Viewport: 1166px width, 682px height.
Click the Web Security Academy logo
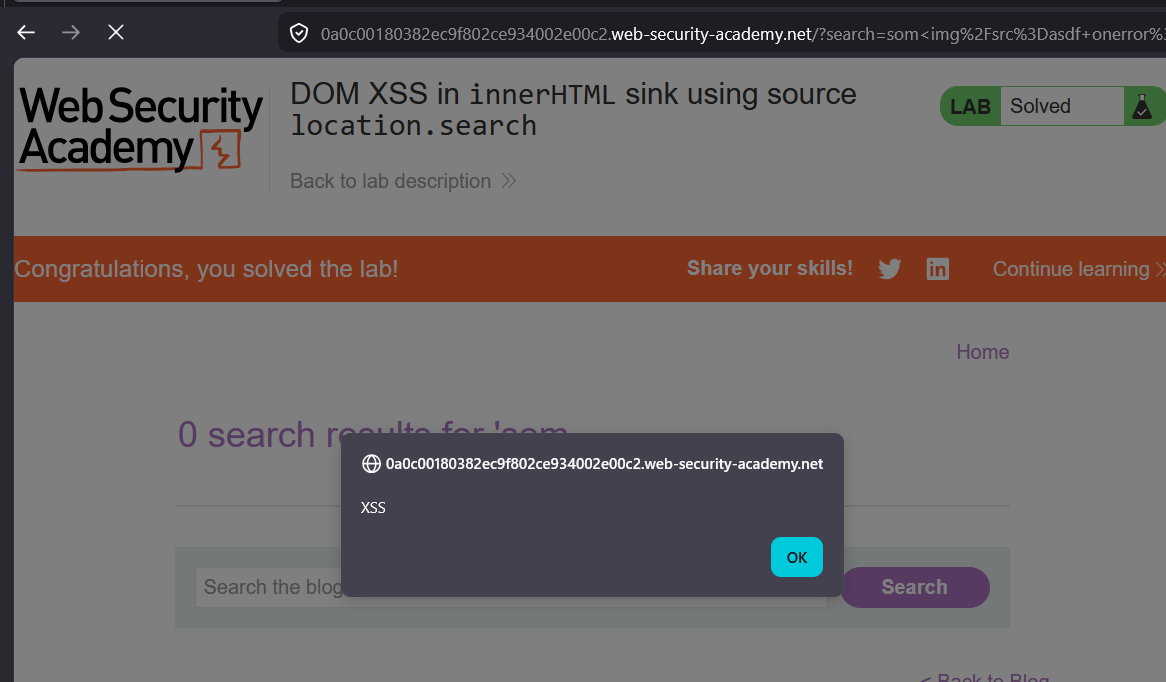[141, 129]
